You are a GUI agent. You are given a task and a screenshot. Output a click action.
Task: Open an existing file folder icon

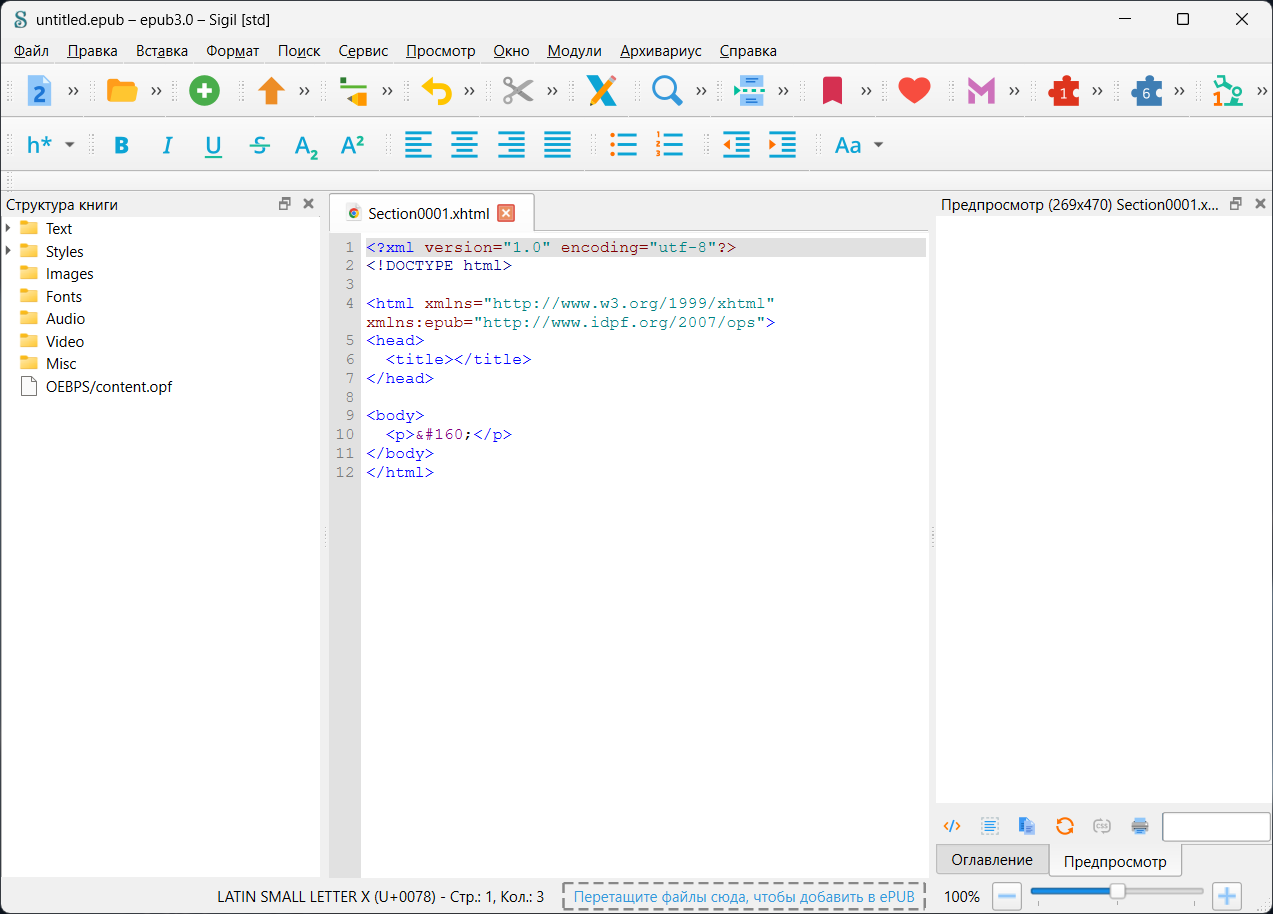tap(122, 91)
